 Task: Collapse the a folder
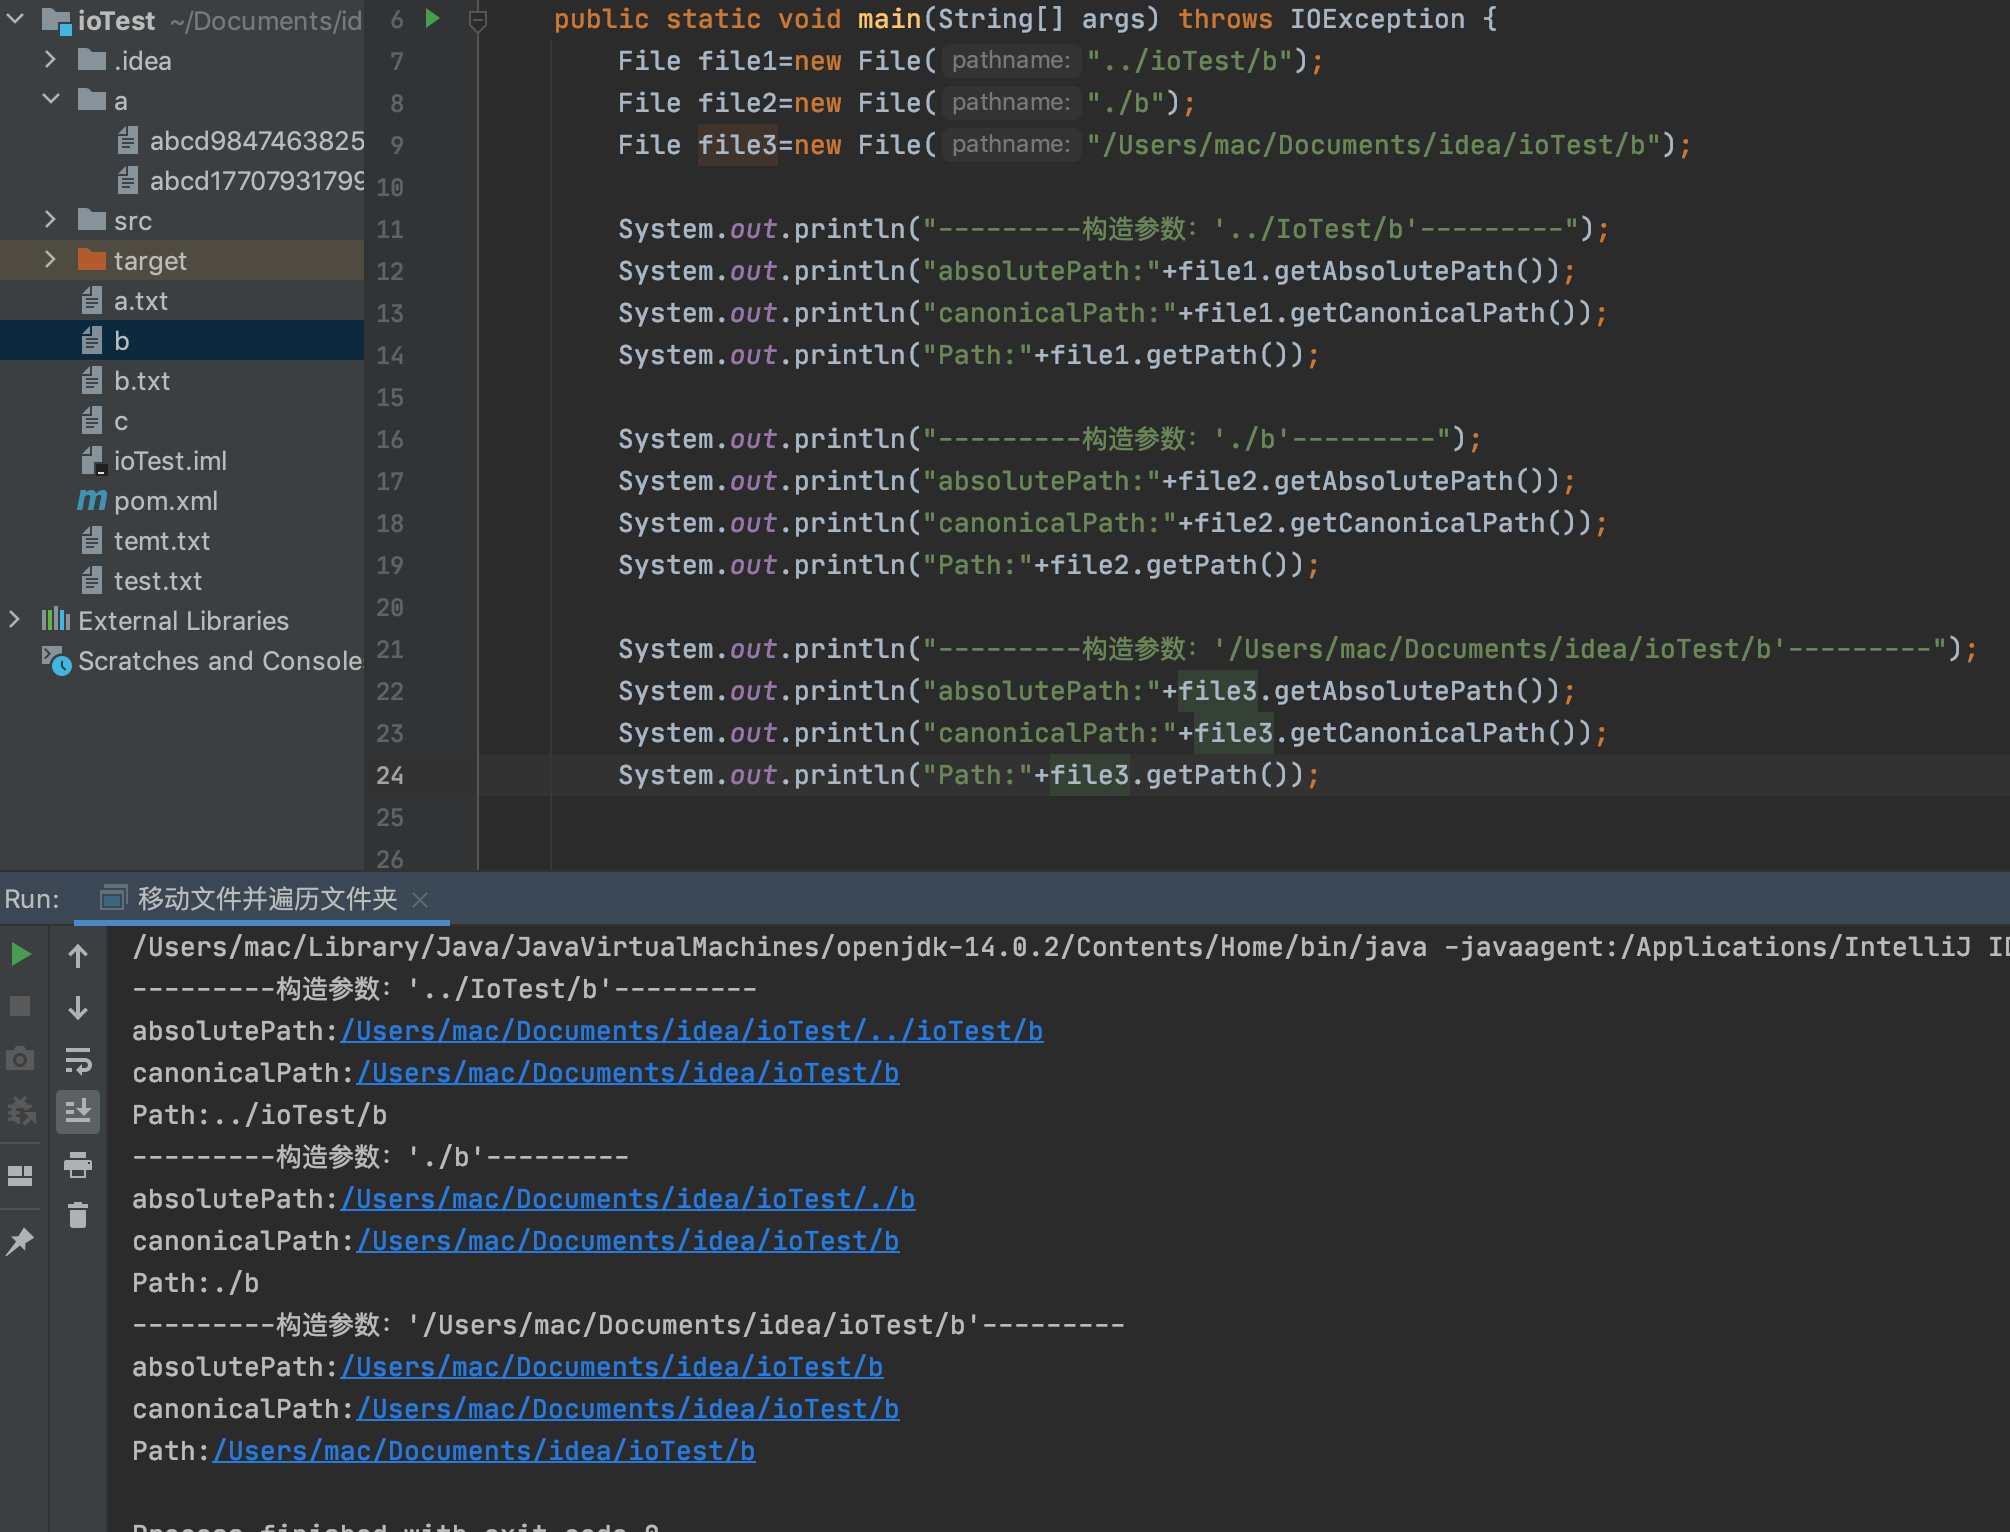point(50,100)
